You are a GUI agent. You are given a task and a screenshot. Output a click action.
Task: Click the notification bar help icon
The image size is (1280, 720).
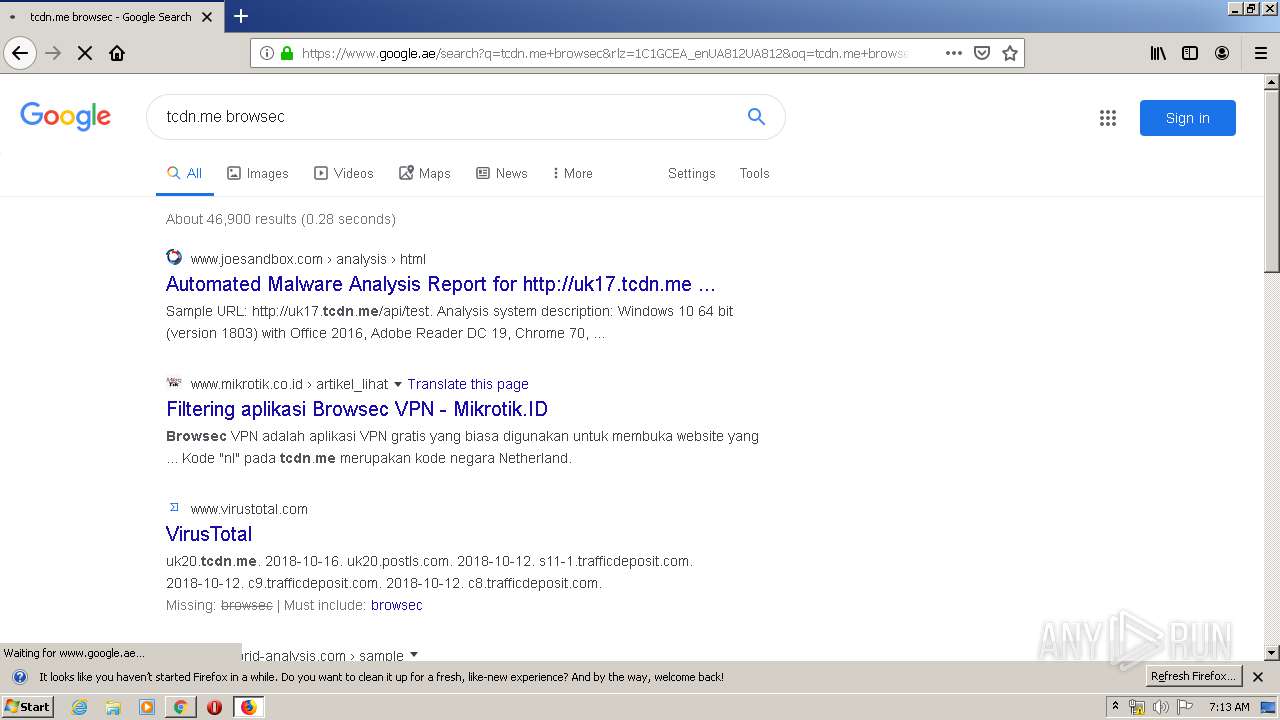pyautogui.click(x=19, y=677)
